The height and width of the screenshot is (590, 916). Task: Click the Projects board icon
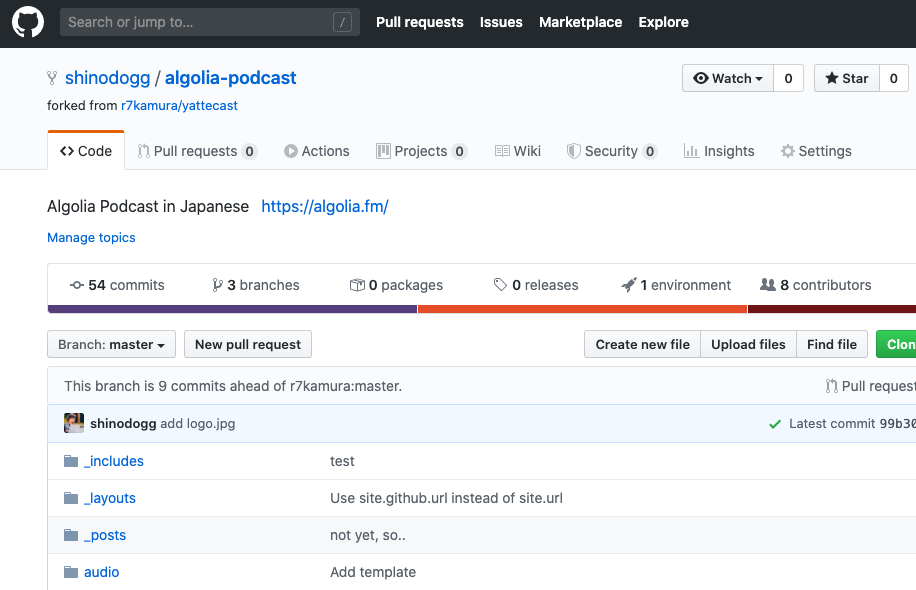(x=383, y=151)
